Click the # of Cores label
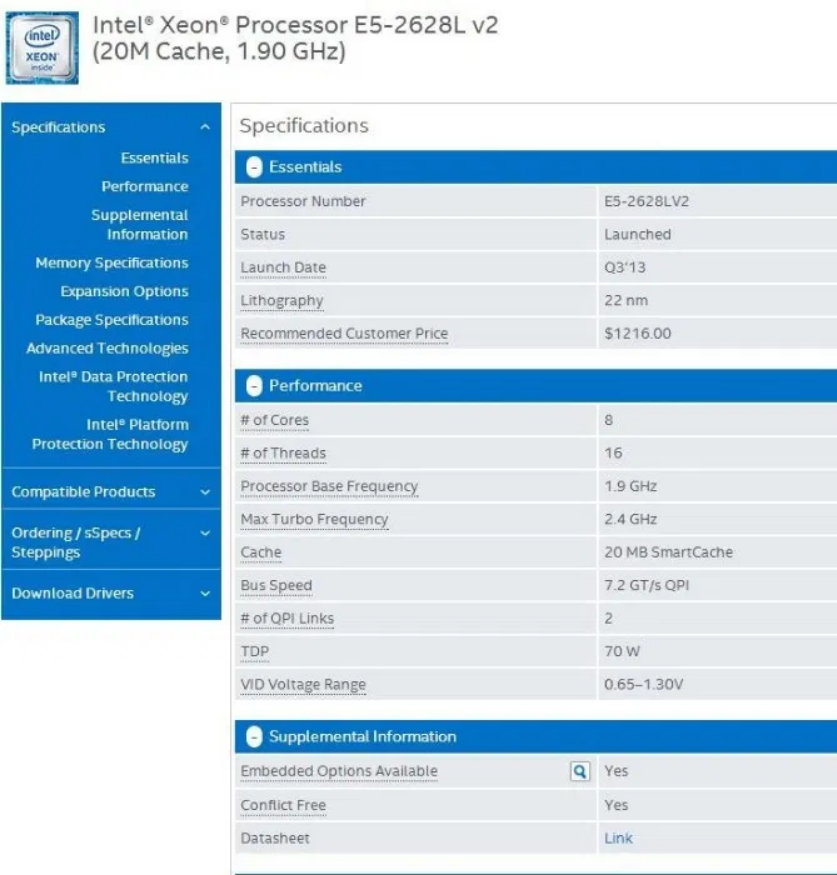The image size is (837, 875). (275, 420)
